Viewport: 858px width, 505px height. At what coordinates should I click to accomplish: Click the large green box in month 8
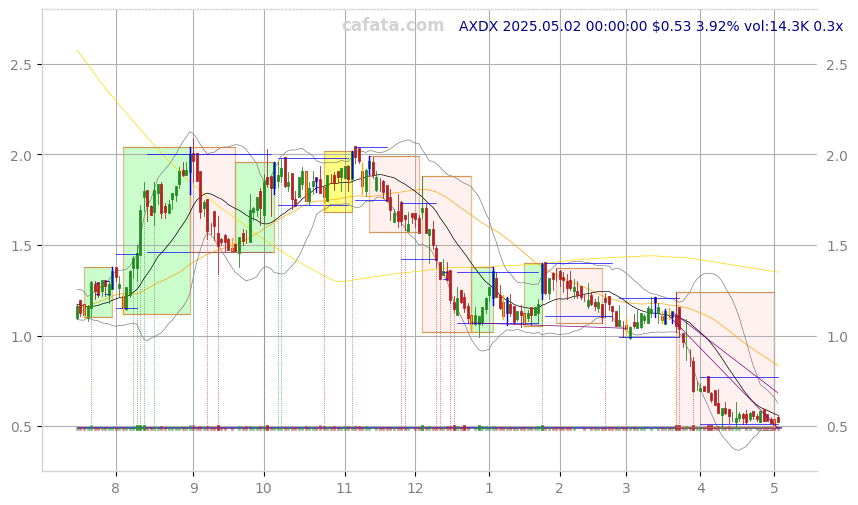point(156,231)
